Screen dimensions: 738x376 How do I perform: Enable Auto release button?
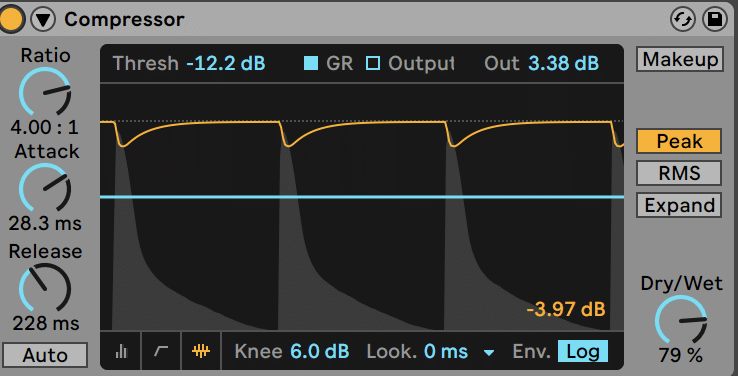(x=45, y=355)
